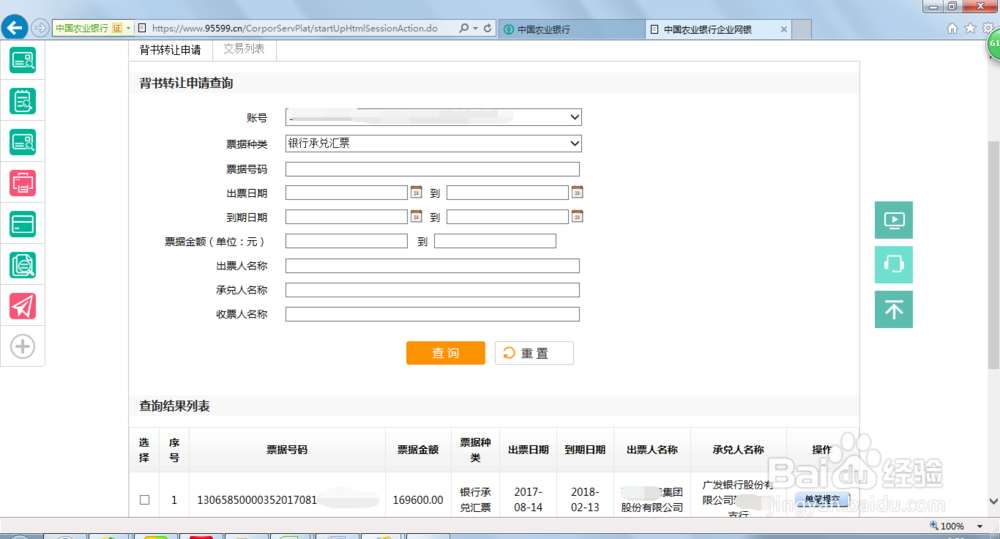Open third sidebar green card-search icon
The image size is (1000, 539).
coord(23,142)
